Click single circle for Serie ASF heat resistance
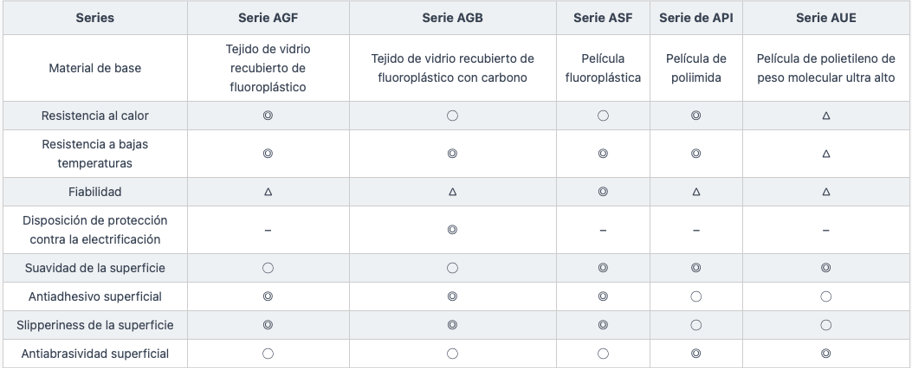 [603, 116]
